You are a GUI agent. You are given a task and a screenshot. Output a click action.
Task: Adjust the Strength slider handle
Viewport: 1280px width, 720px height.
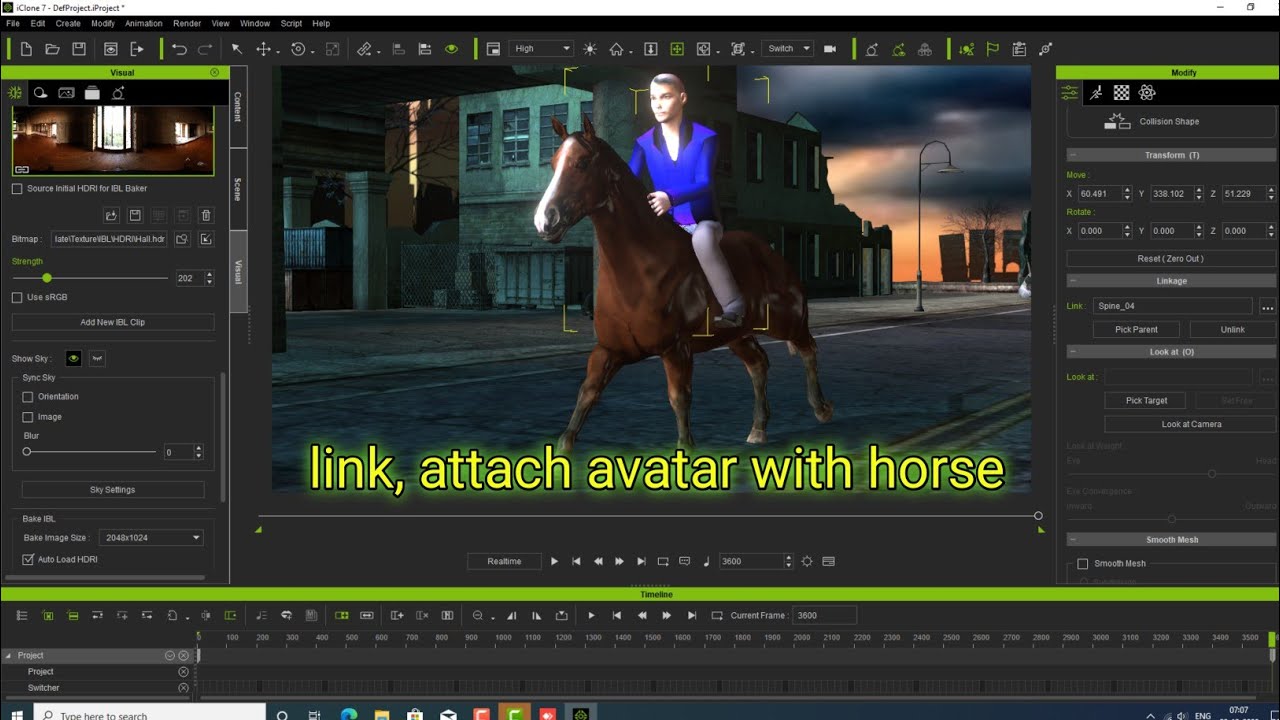point(46,278)
